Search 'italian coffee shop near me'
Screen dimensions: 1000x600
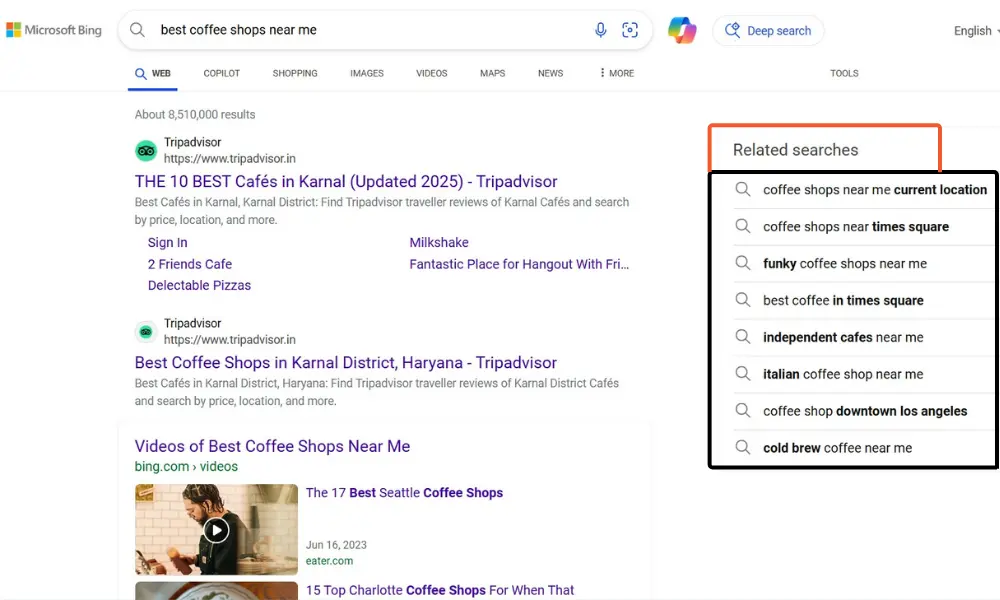[843, 374]
